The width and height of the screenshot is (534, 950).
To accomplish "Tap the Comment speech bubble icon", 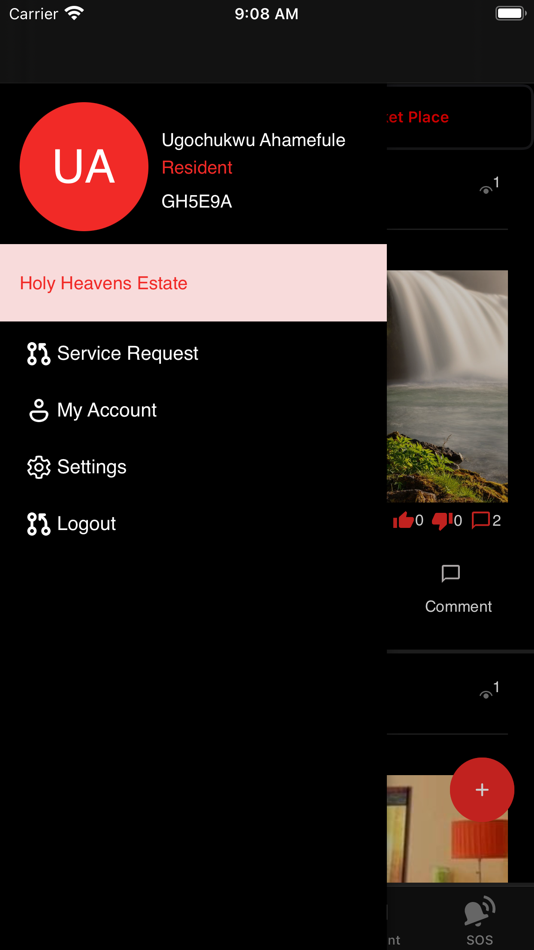I will click(x=451, y=573).
